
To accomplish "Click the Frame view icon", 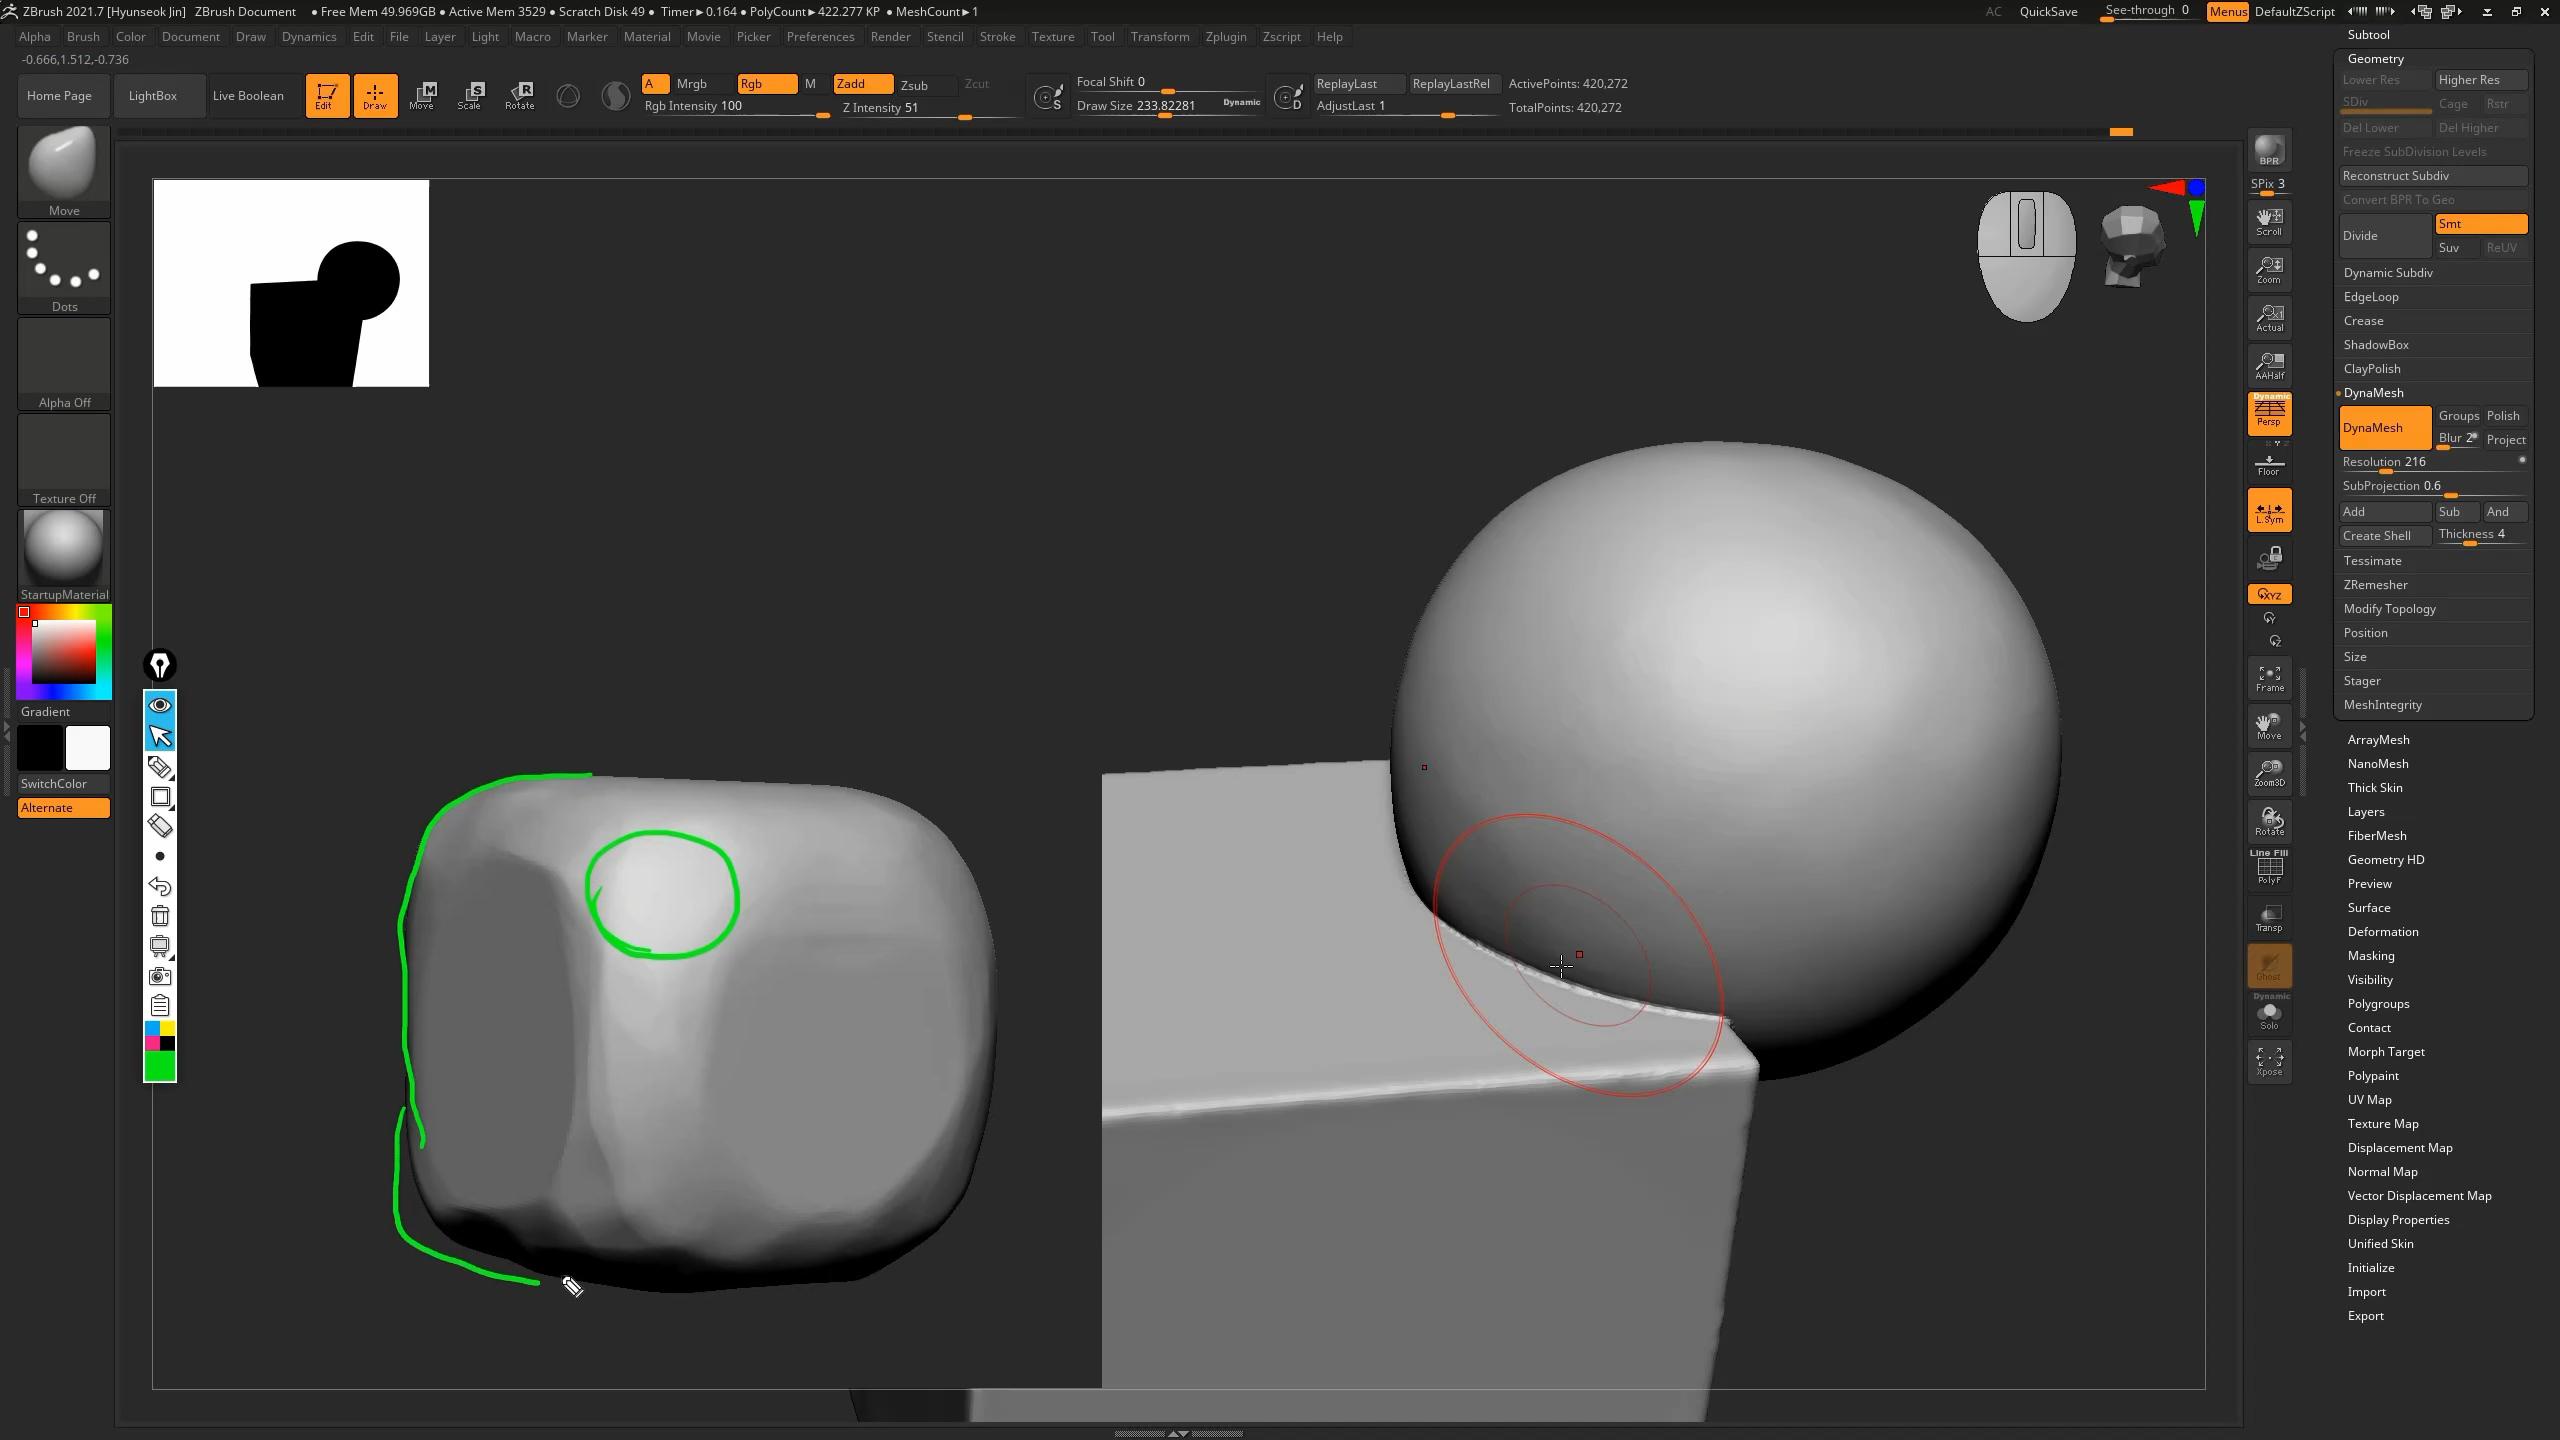I will point(2268,678).
